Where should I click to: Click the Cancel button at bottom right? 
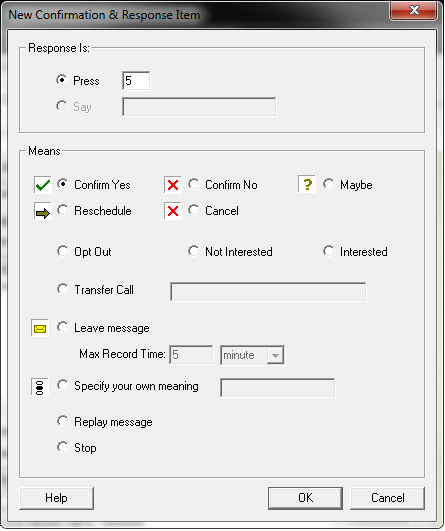pos(387,498)
